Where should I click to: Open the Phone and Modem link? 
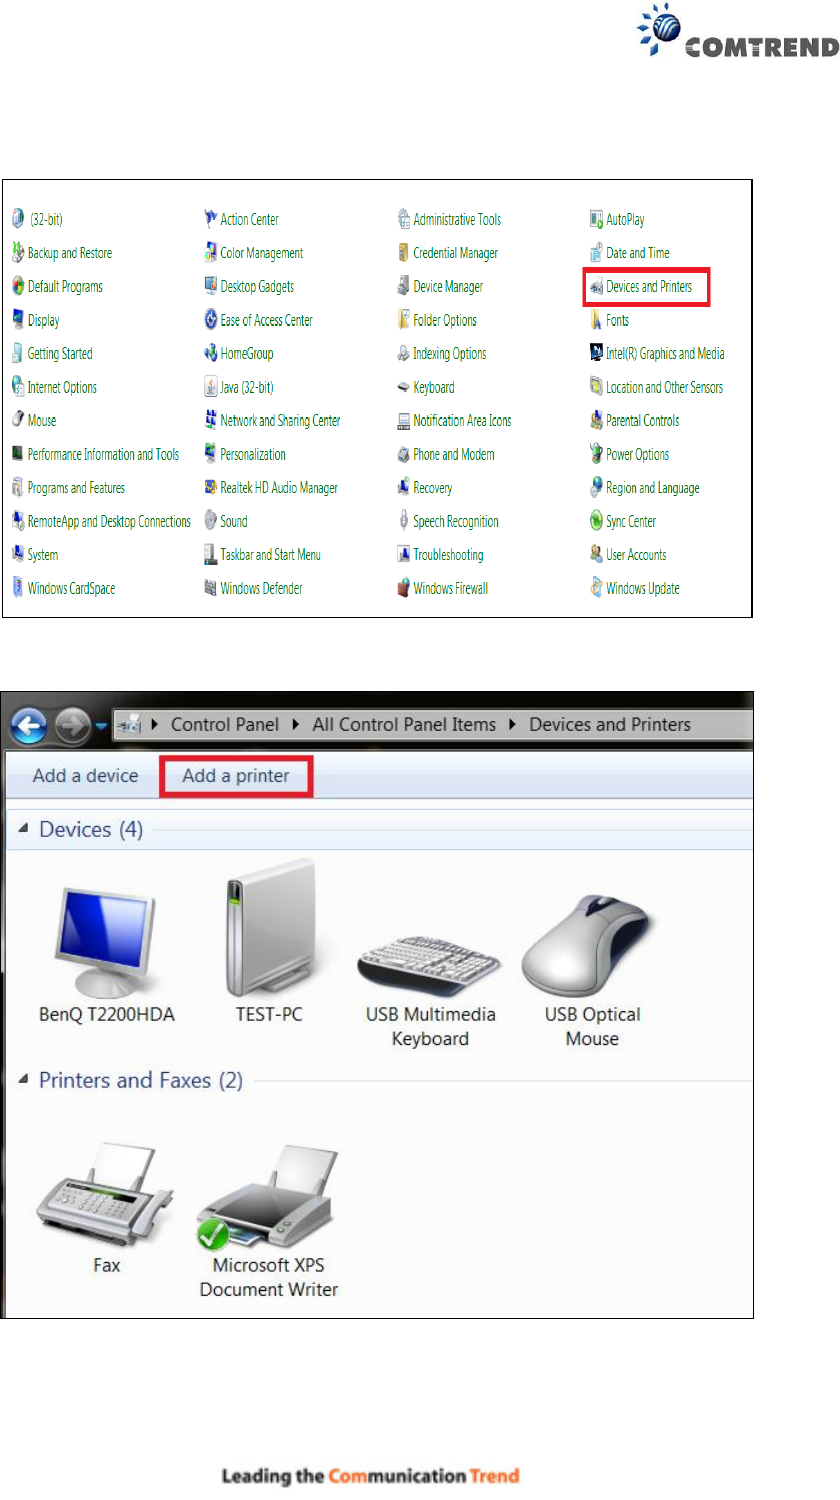[454, 454]
